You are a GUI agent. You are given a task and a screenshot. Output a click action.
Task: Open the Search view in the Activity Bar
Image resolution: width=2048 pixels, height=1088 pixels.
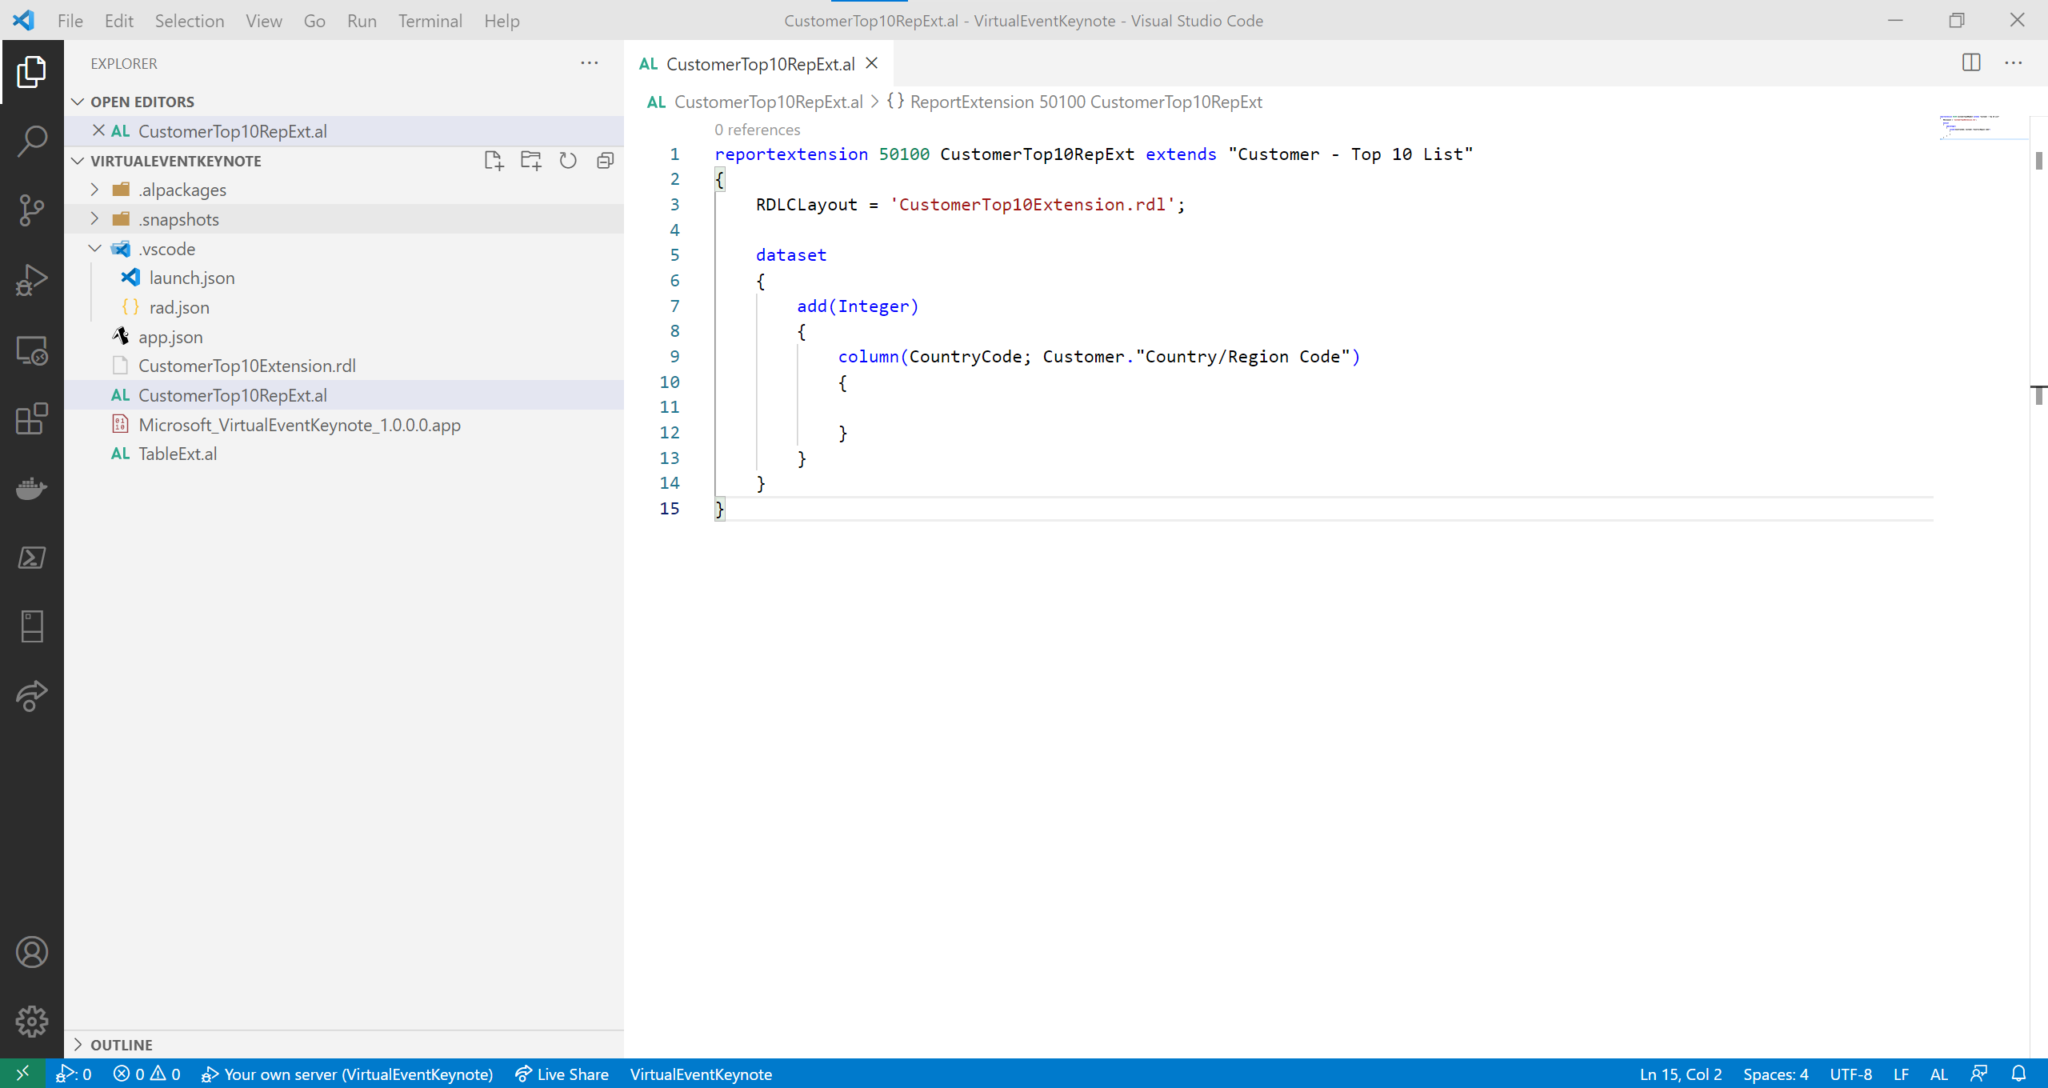(x=33, y=140)
